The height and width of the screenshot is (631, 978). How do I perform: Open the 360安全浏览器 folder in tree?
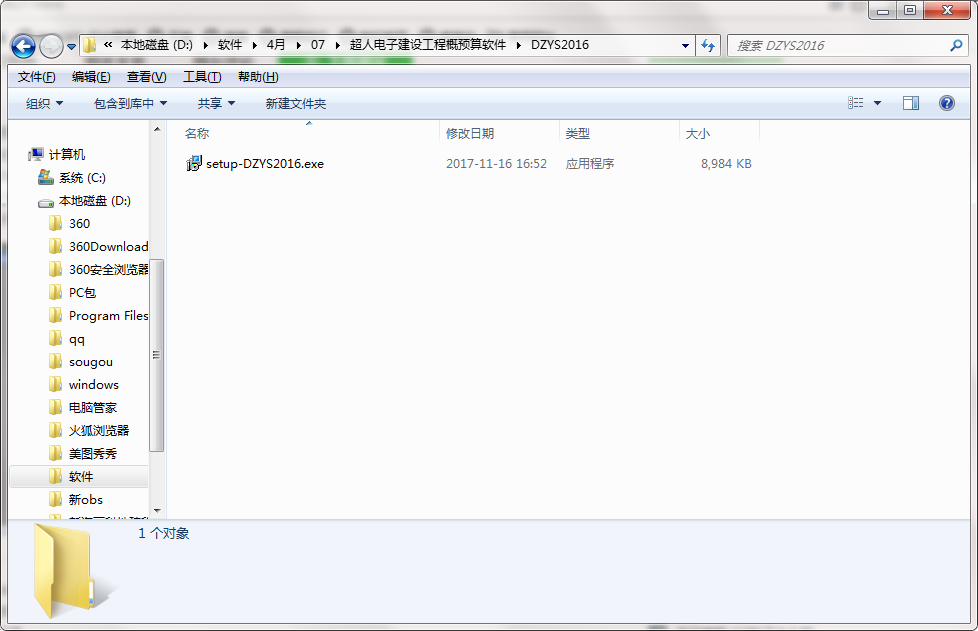point(109,270)
